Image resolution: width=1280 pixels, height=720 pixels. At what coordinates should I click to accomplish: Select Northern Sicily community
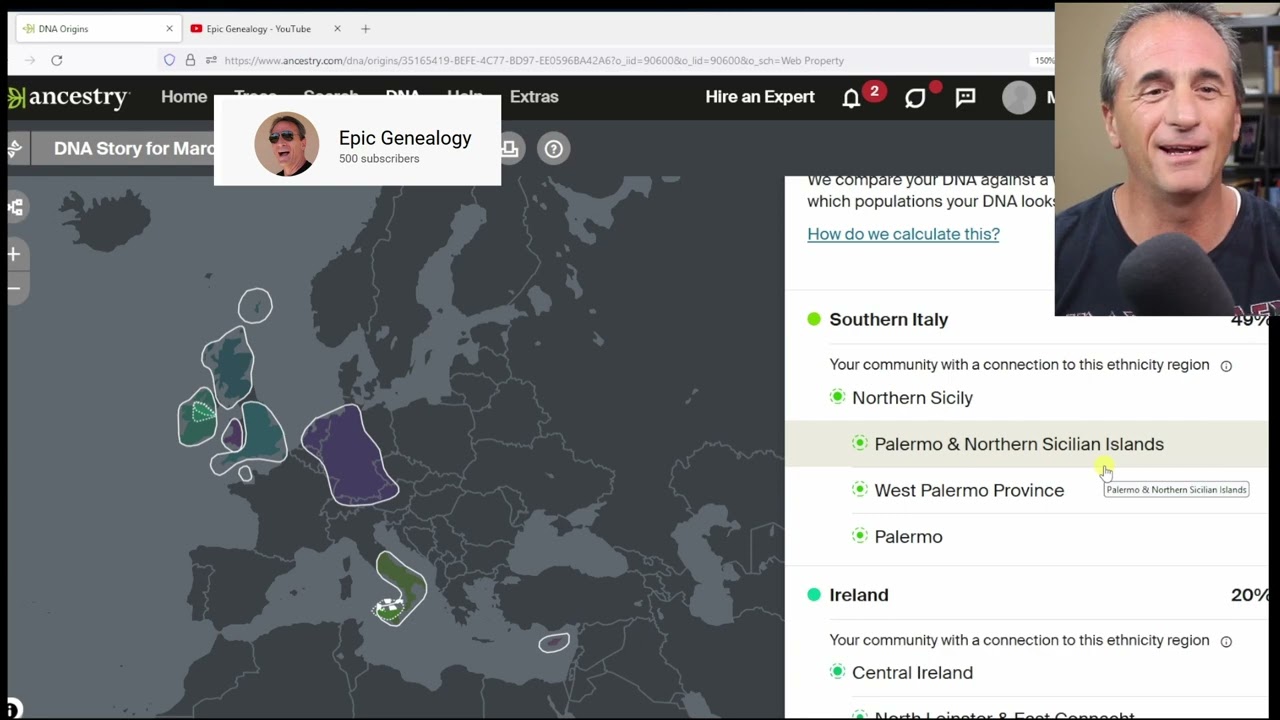(912, 398)
